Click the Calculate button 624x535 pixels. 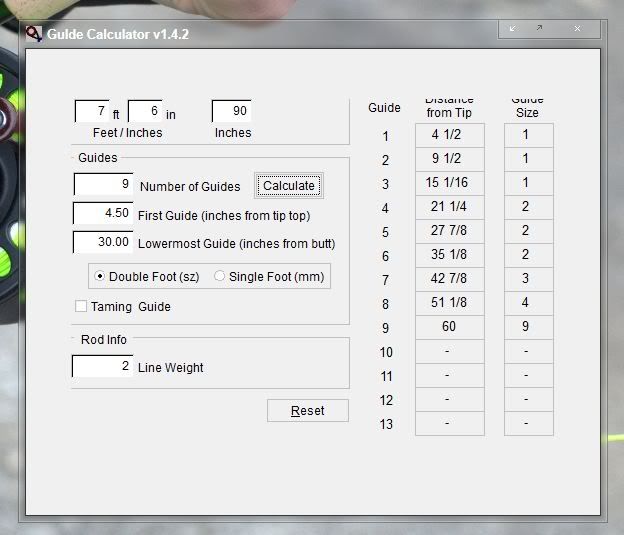pyautogui.click(x=289, y=185)
